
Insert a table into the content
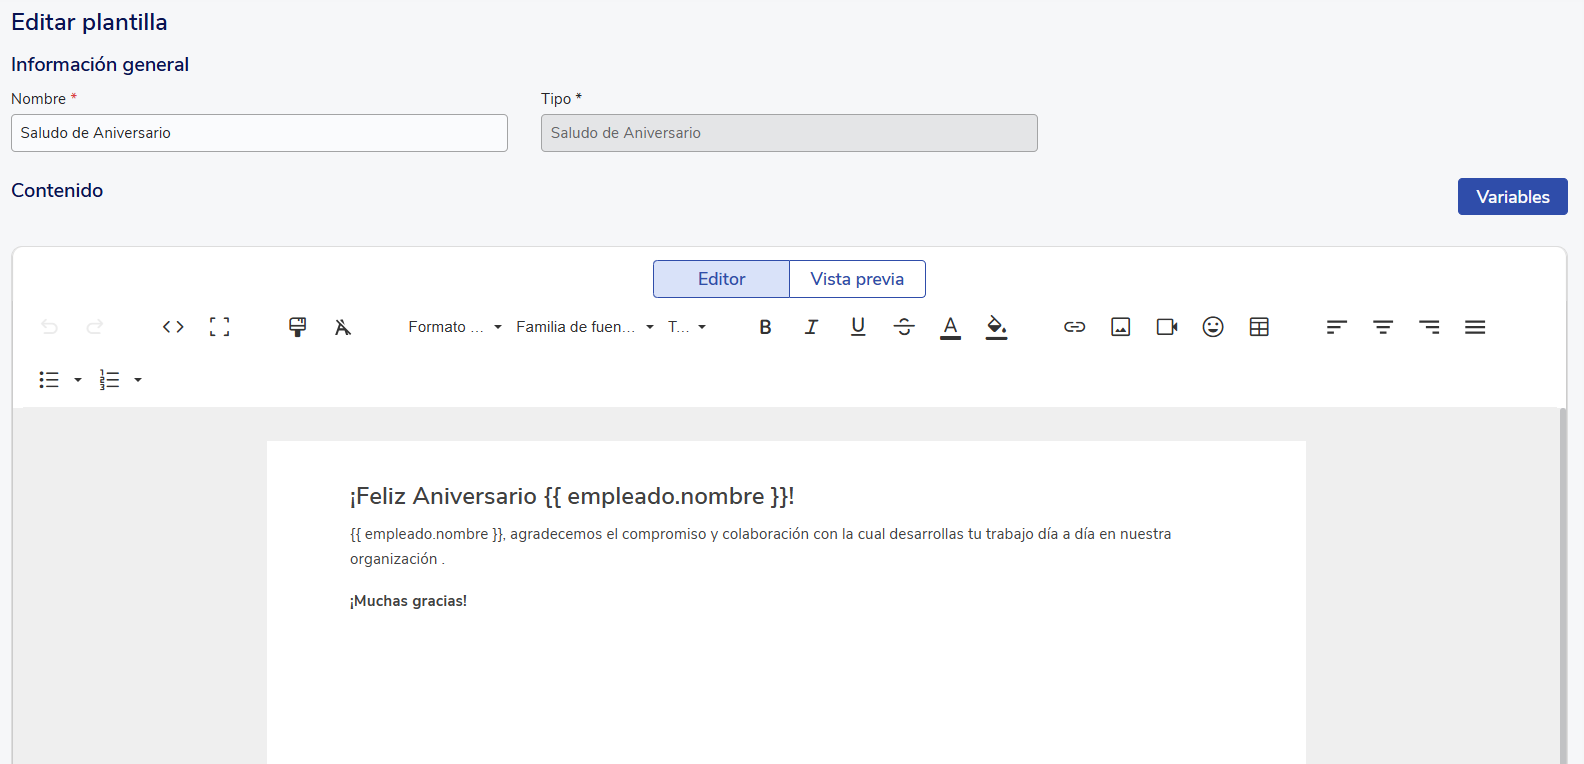(1259, 327)
